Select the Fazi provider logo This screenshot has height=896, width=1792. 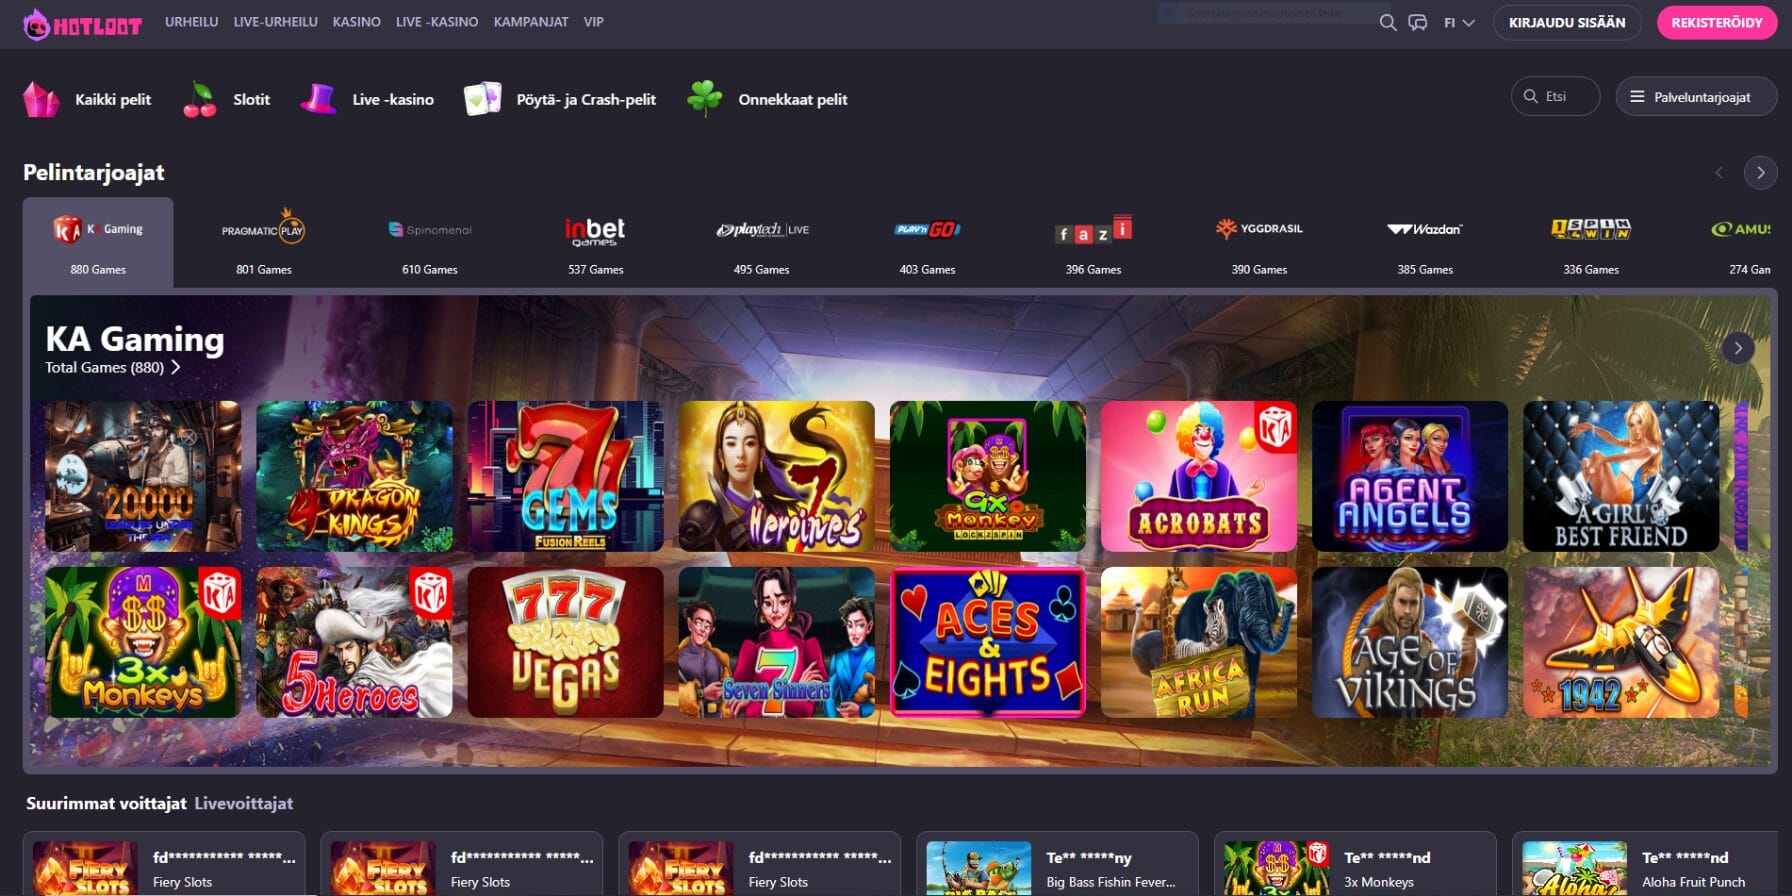point(1093,230)
